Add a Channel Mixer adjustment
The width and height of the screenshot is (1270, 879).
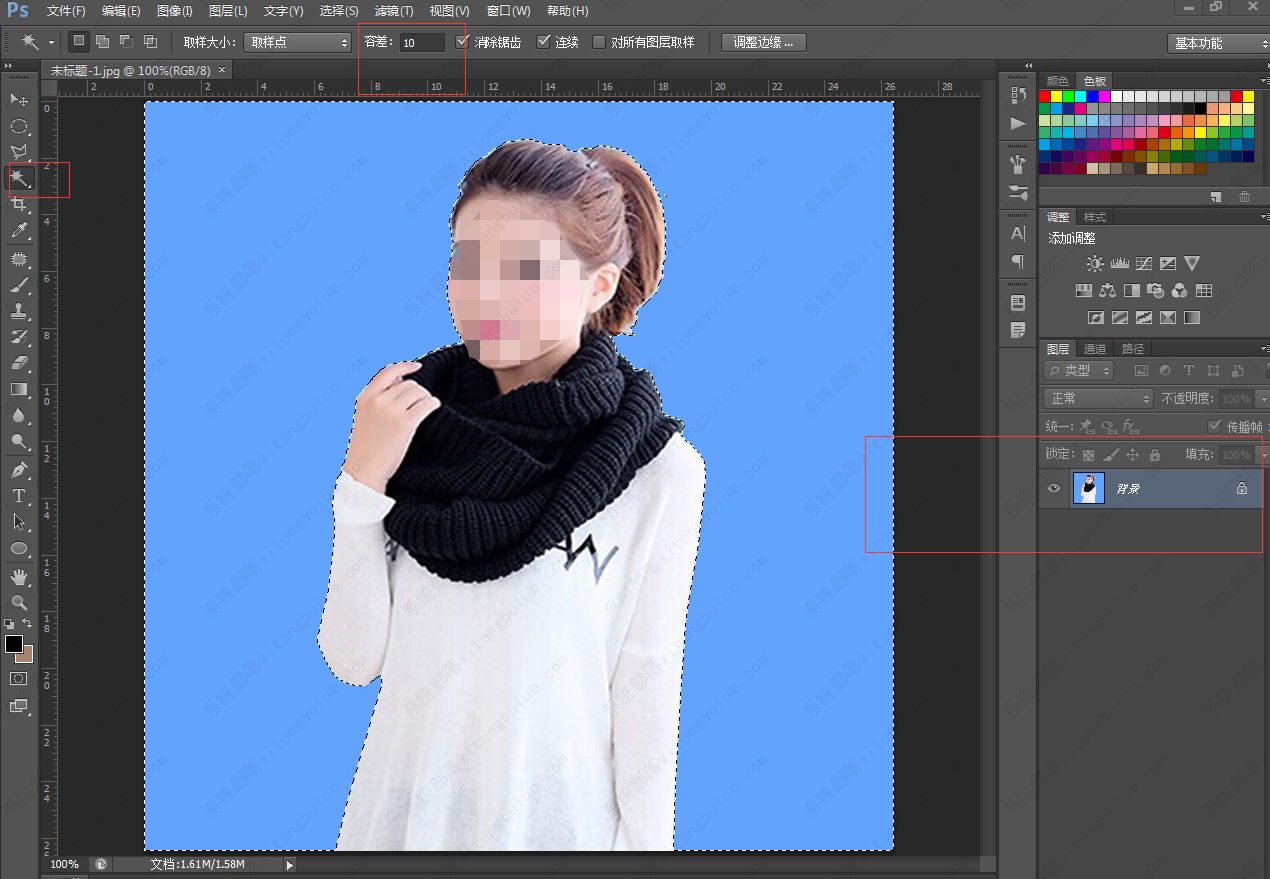[1180, 291]
